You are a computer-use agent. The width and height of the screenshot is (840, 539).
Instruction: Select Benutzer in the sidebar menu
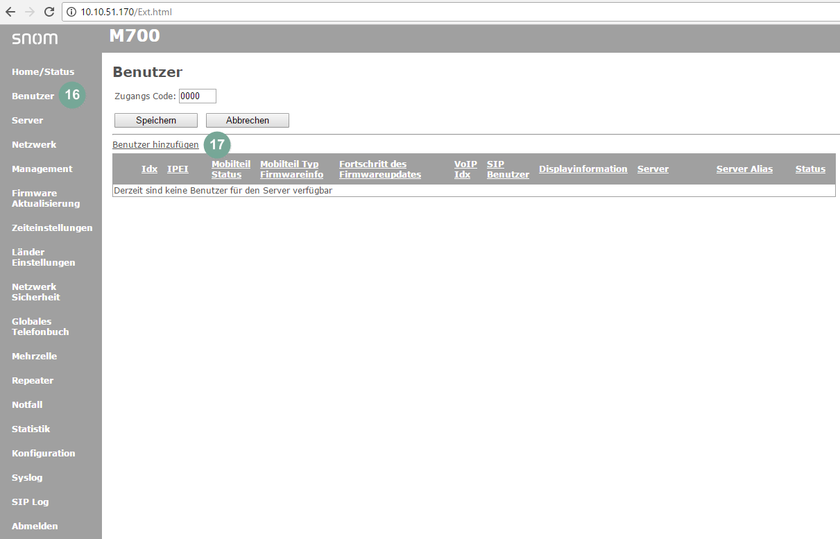pyautogui.click(x=33, y=96)
